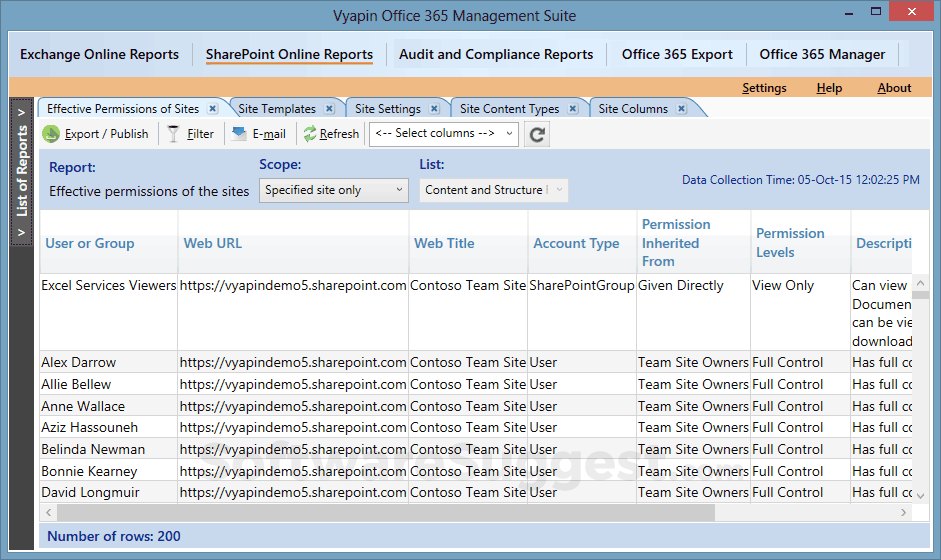
Task: Sort by the User or Group column header
Action: [x=90, y=243]
